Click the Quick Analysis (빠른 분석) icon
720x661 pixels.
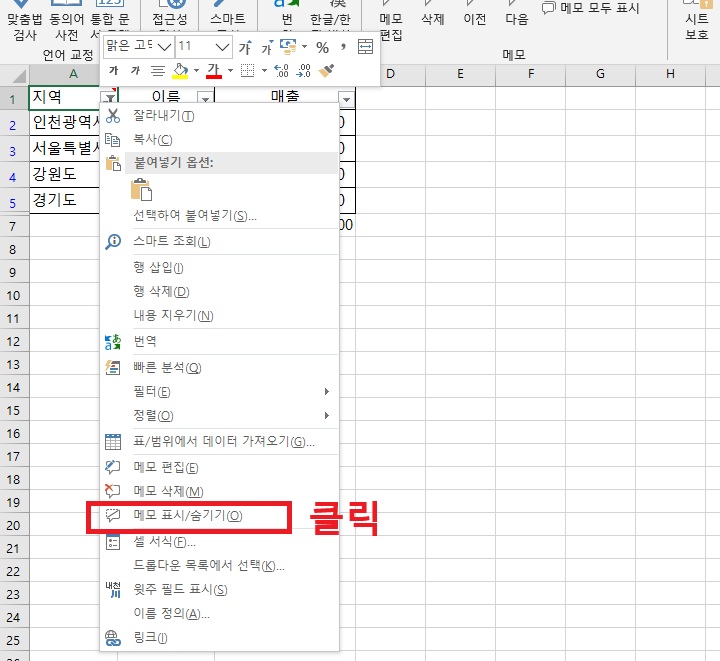tap(113, 368)
